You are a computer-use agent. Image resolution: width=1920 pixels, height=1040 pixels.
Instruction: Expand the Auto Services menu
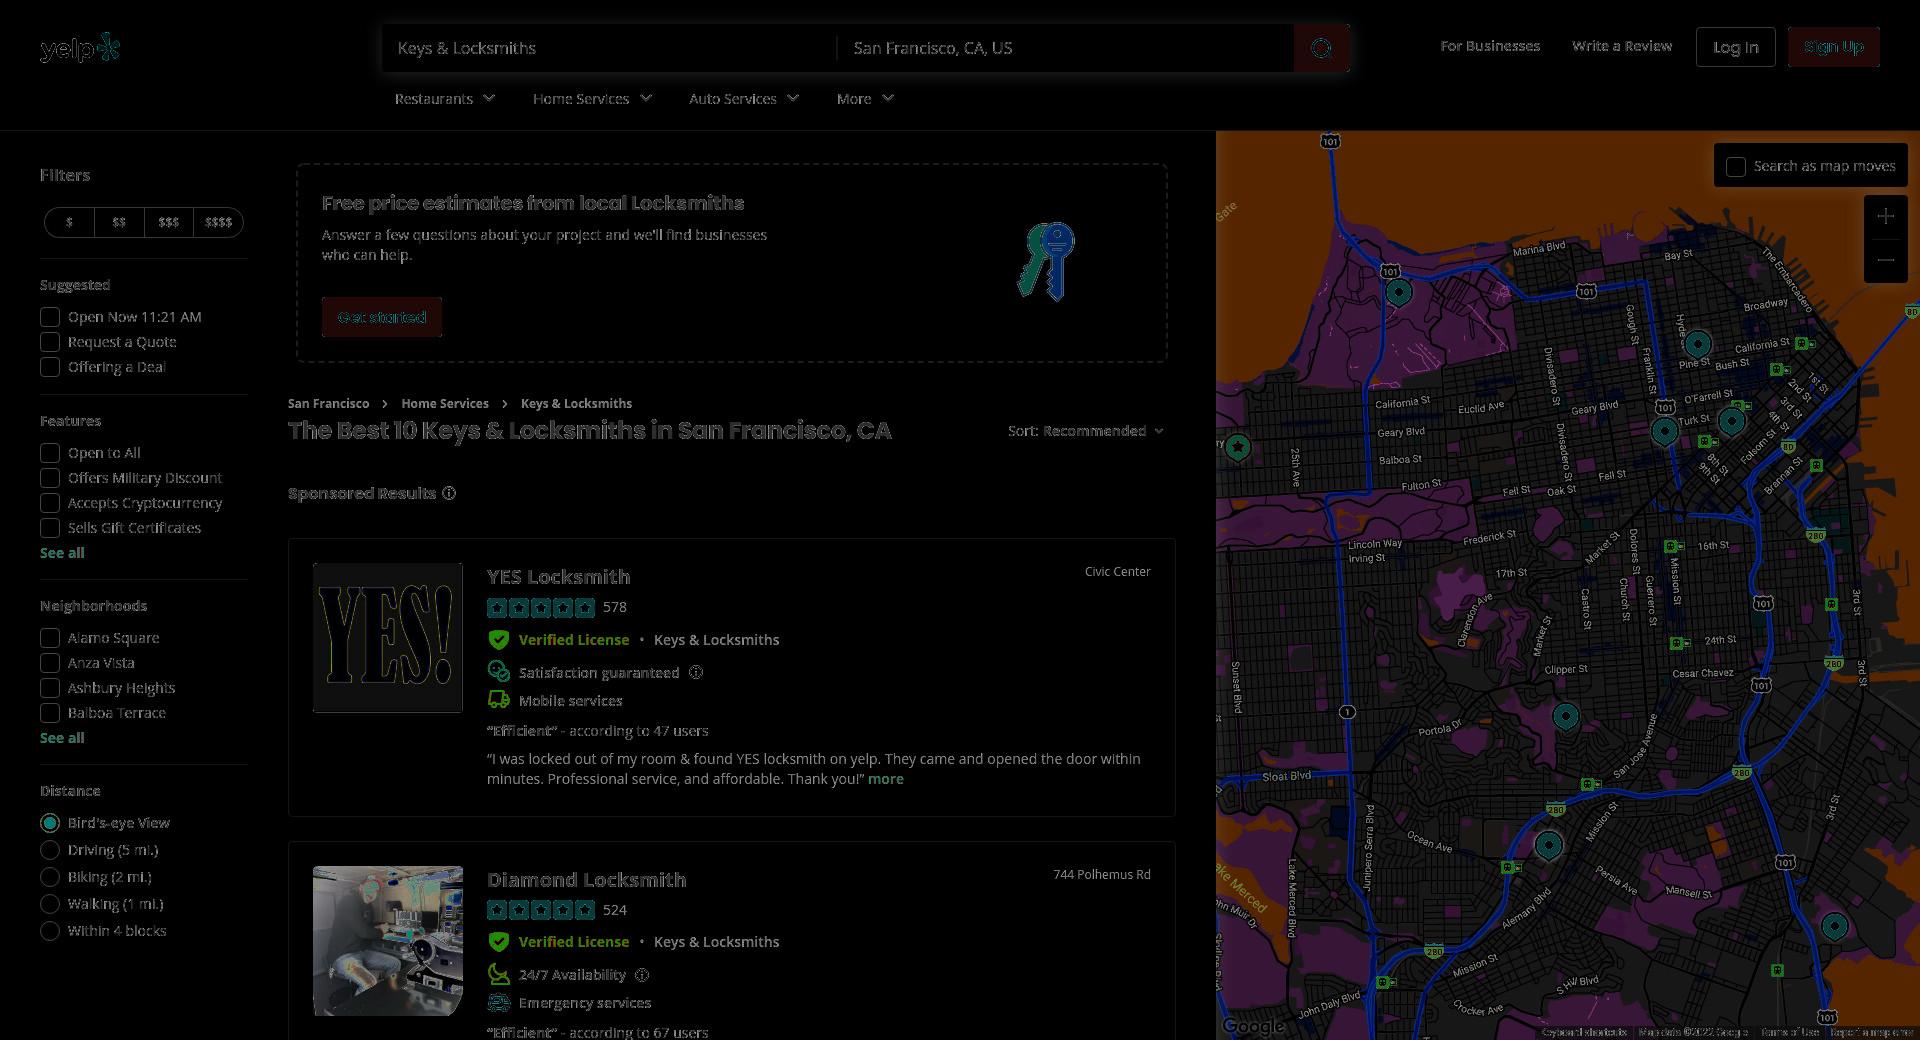[744, 99]
